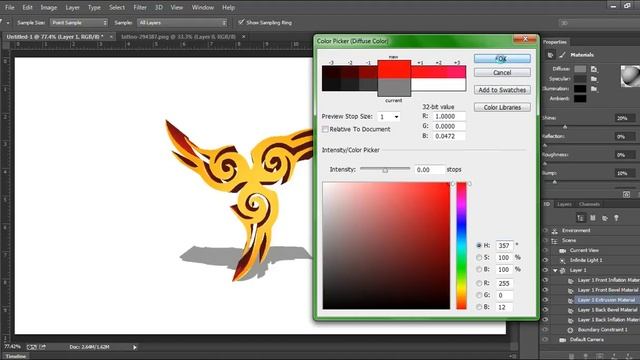Click the Shine slider handle
Viewport: 640px width, 360px height.
pyautogui.click(x=565, y=127)
